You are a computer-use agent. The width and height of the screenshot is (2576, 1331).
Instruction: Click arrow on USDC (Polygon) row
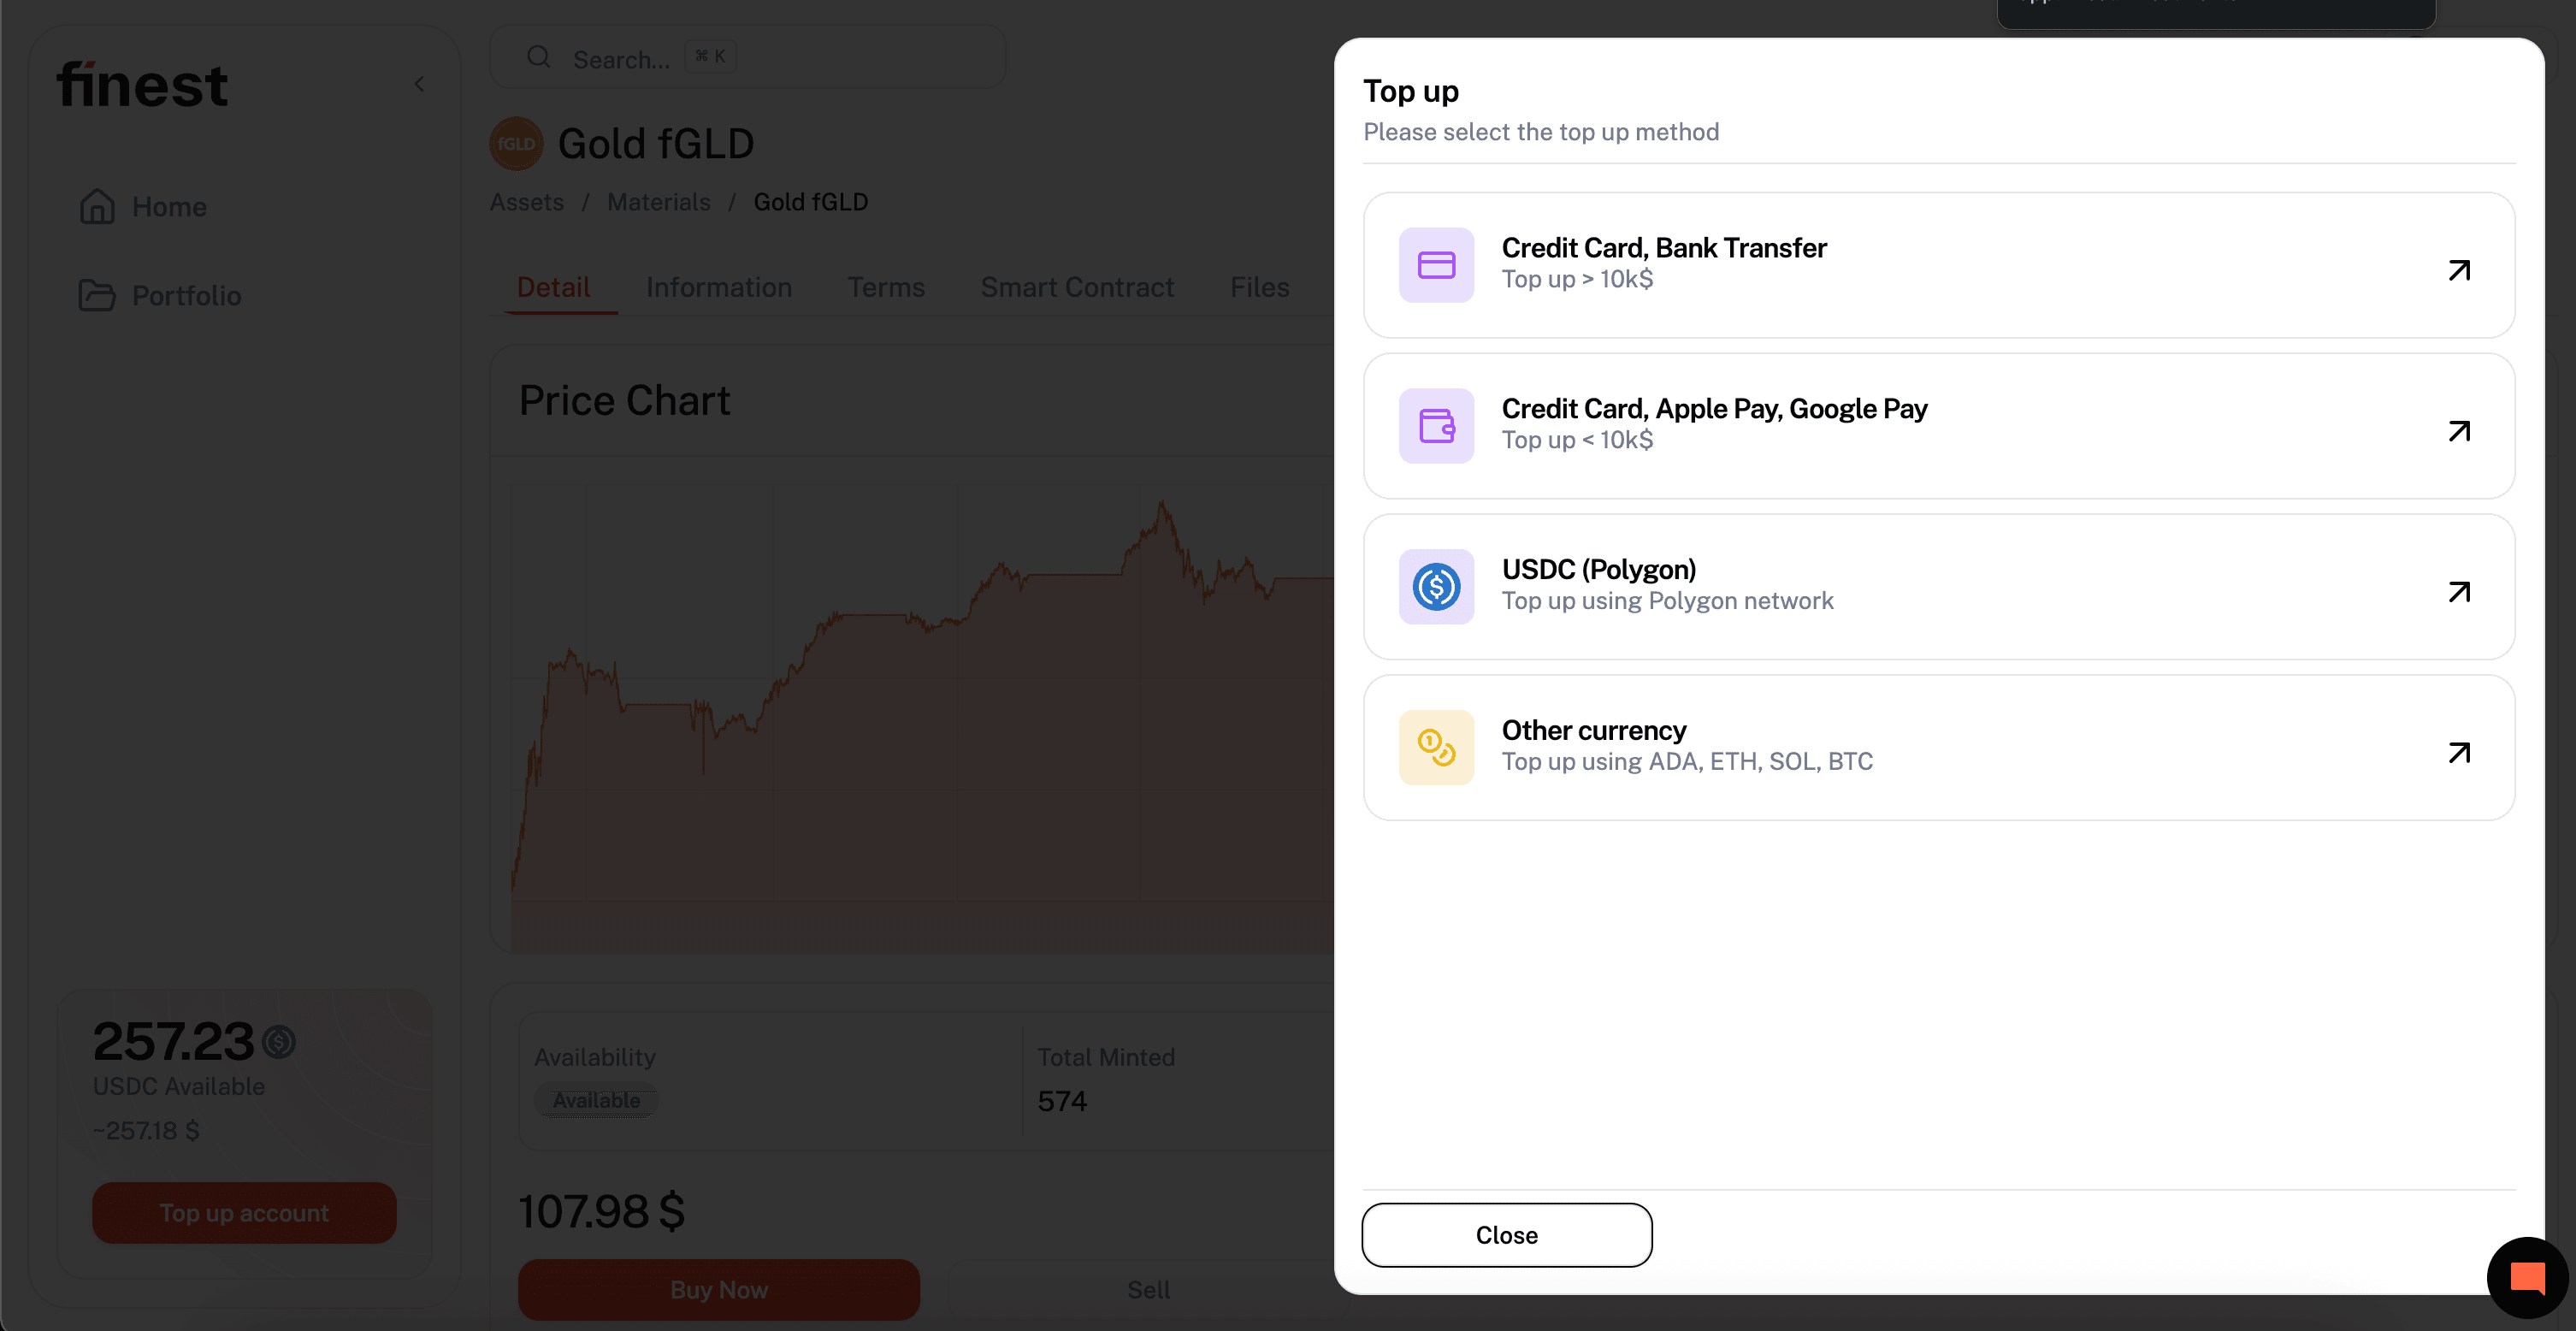click(x=2459, y=592)
